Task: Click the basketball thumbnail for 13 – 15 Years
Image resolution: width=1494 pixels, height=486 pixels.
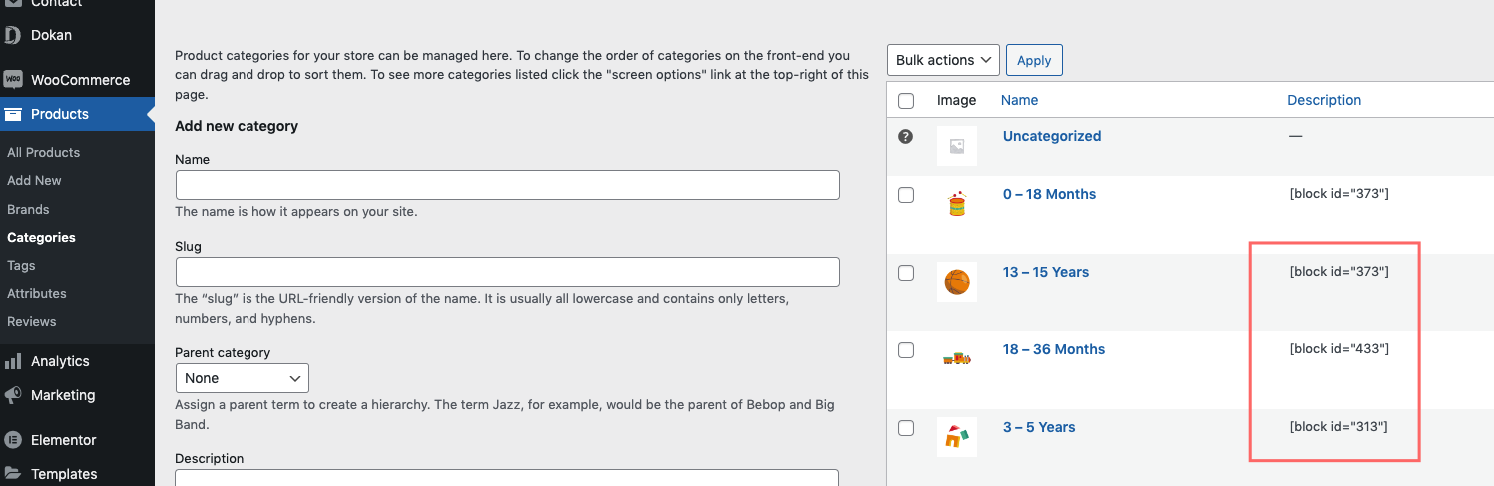Action: coord(957,282)
